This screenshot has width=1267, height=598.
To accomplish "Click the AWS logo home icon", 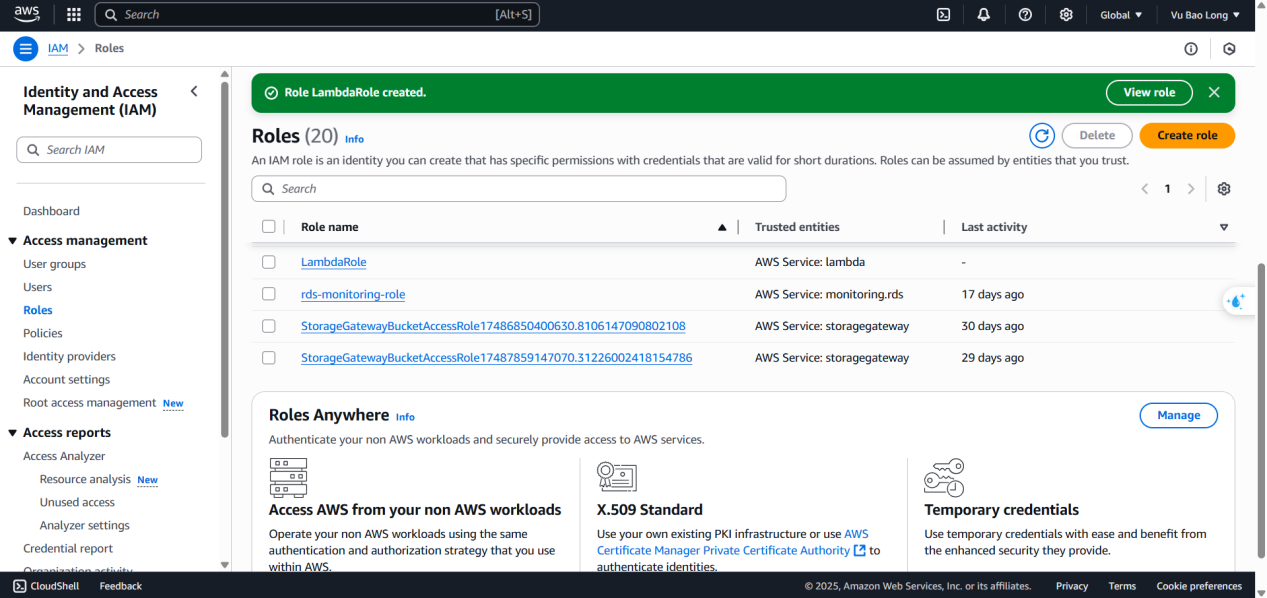I will [27, 14].
